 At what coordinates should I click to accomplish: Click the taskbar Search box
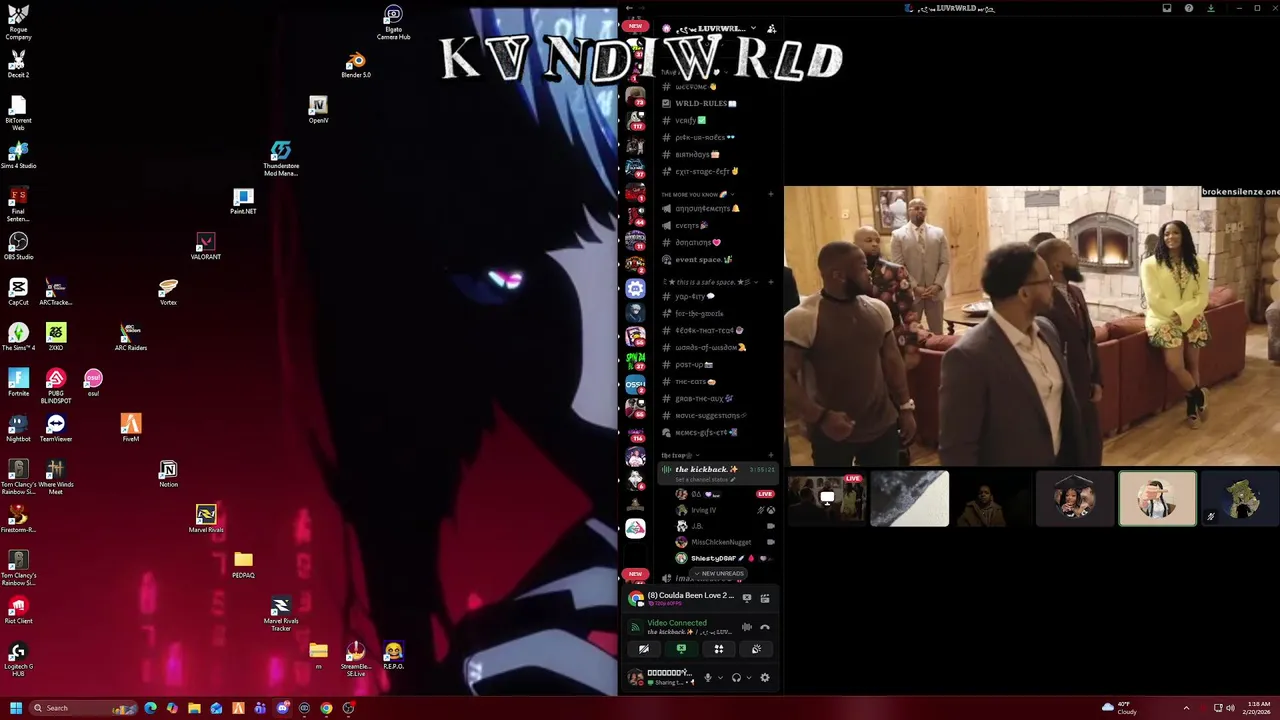[82, 708]
